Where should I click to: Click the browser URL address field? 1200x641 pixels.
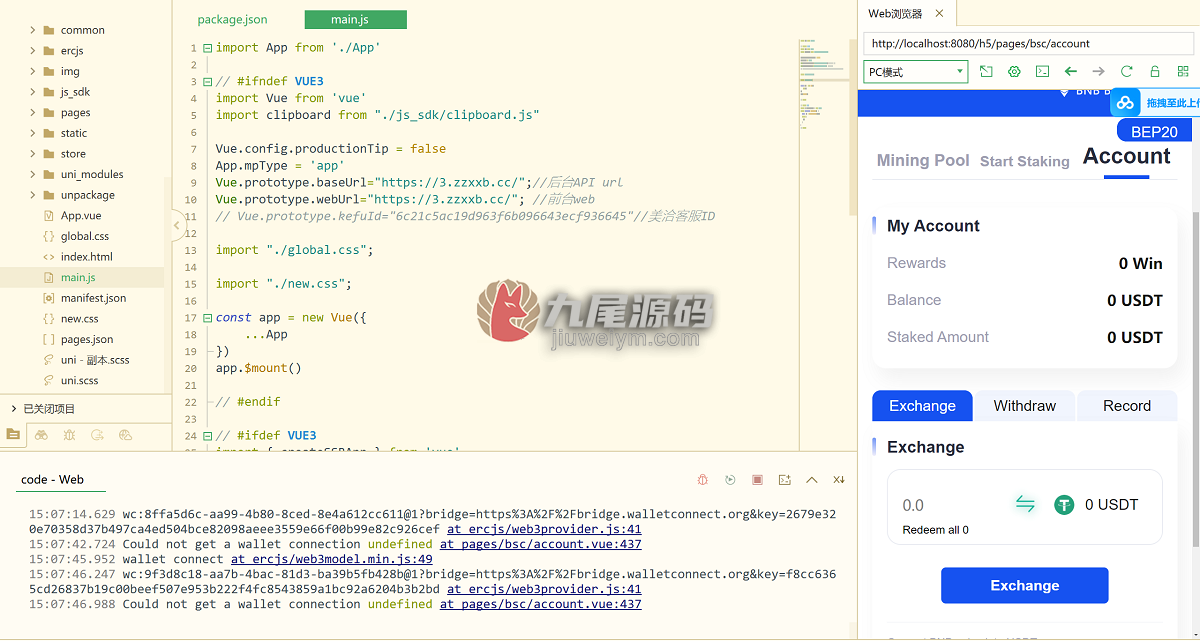point(1028,44)
